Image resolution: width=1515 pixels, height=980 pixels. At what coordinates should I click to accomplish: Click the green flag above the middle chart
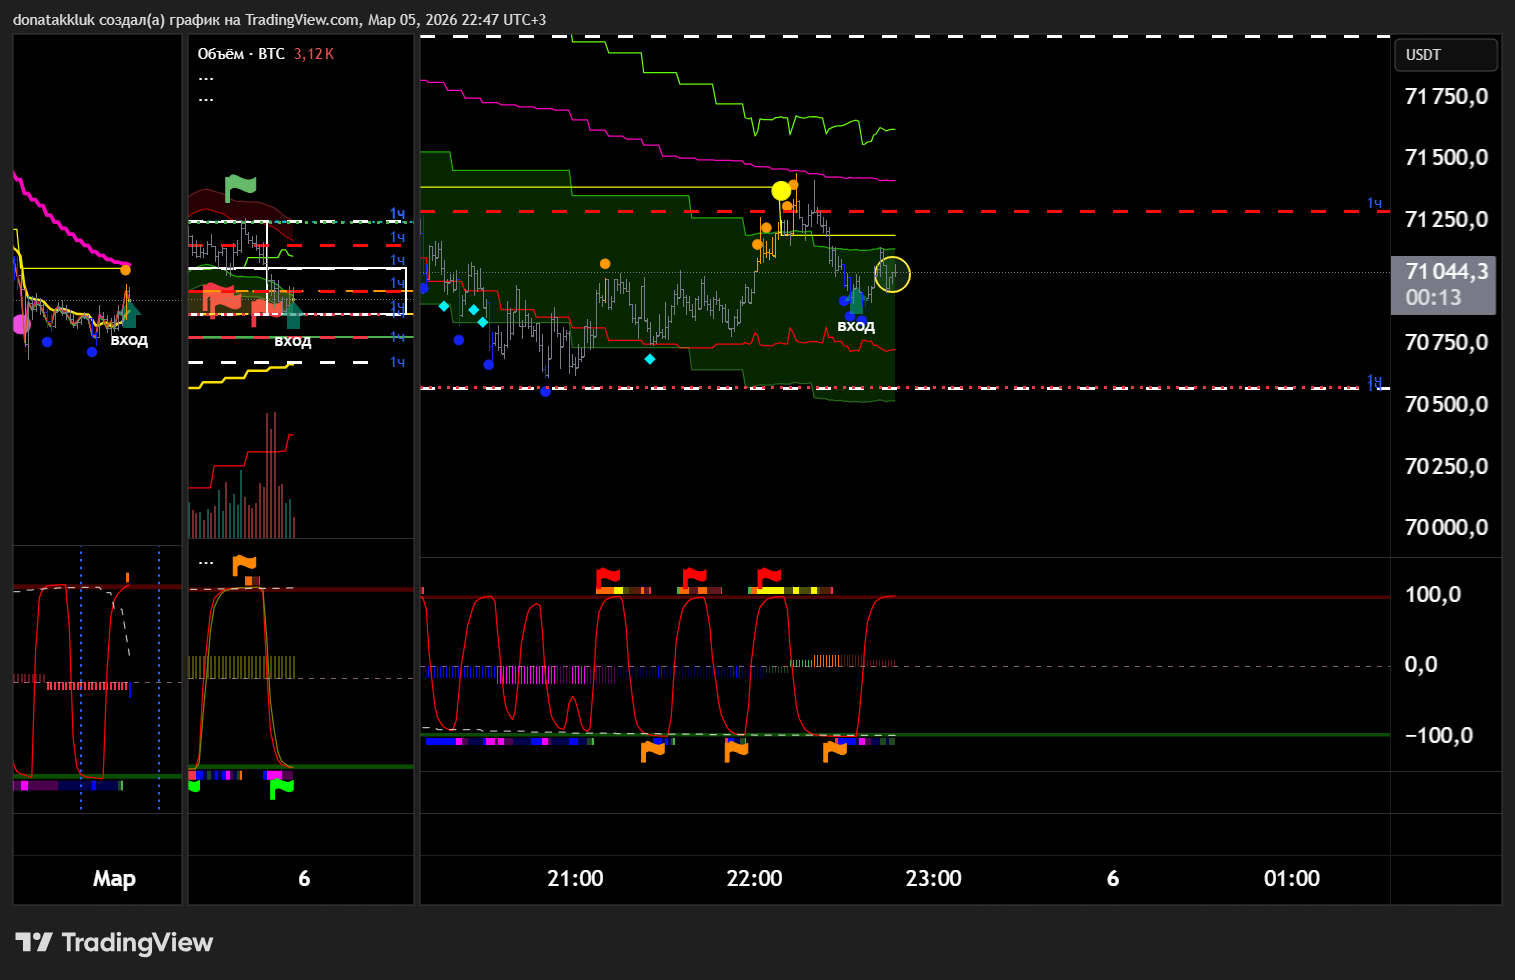(x=240, y=187)
